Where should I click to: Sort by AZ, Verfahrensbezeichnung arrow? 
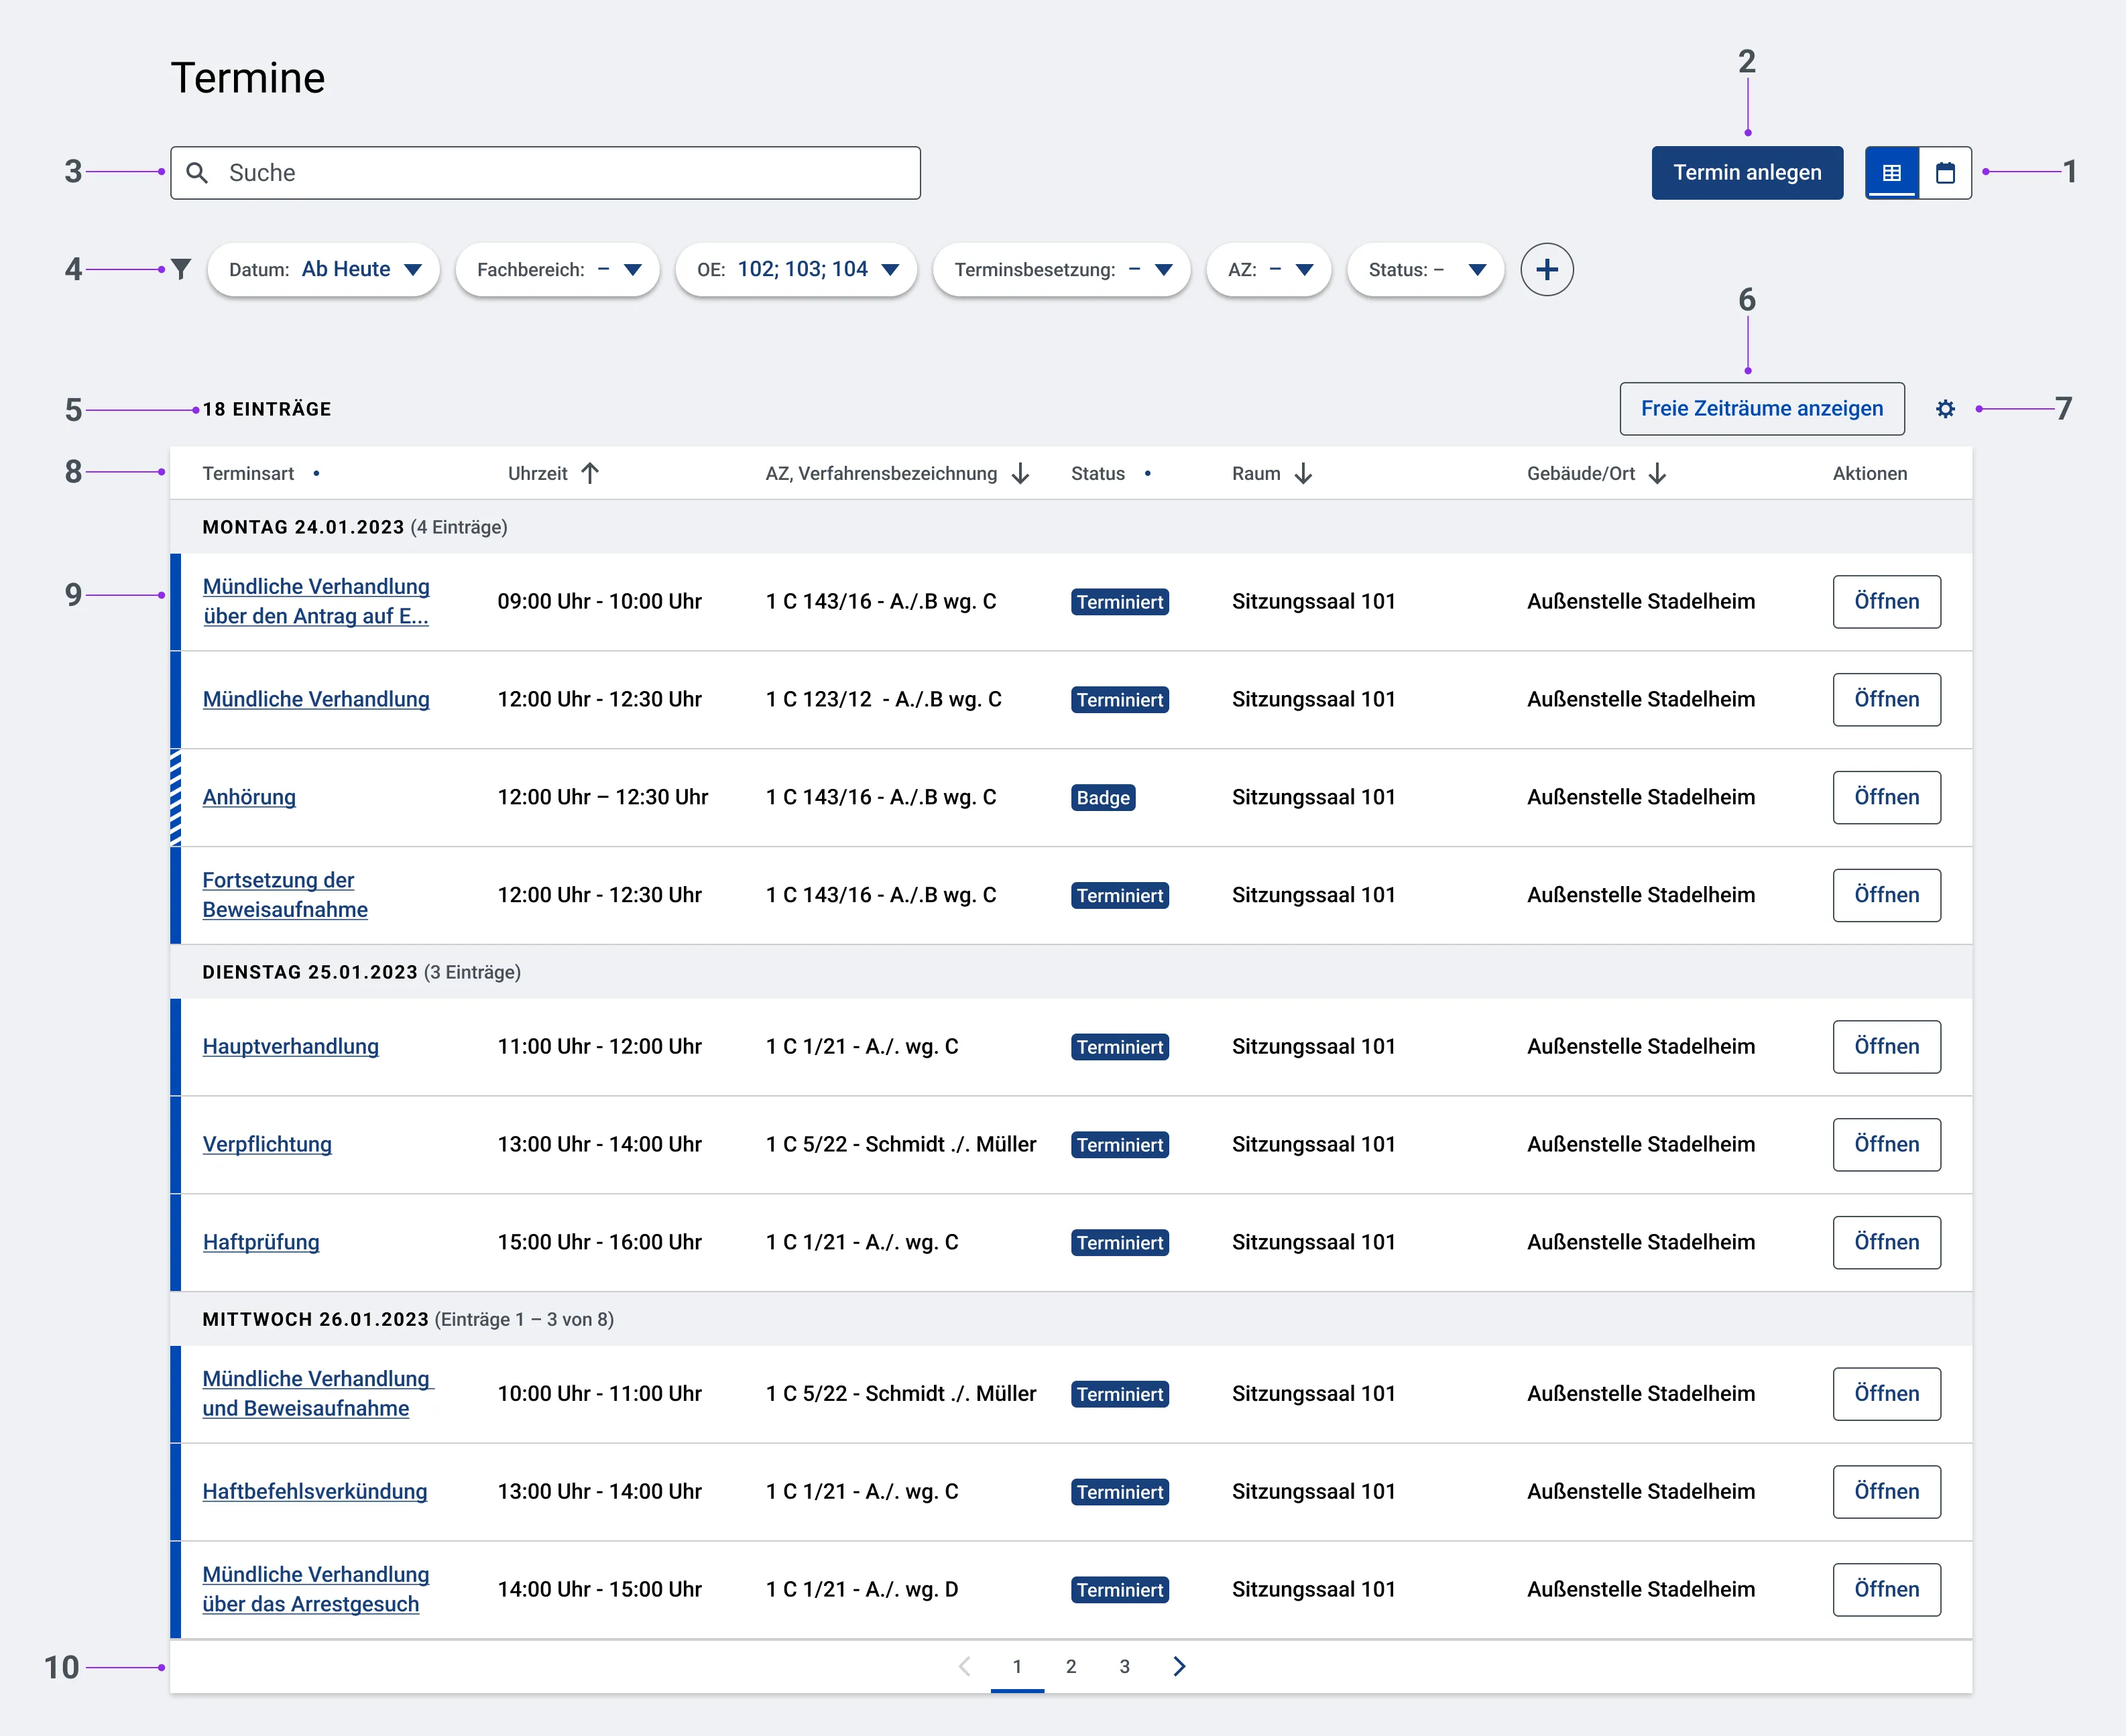[x=1020, y=473]
